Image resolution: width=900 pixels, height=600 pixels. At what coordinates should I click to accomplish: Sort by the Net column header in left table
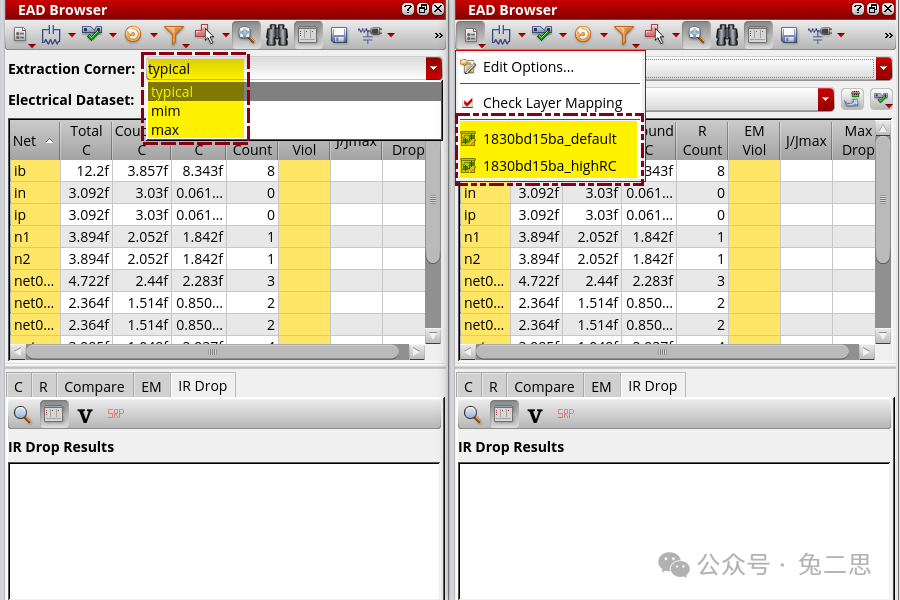click(32, 141)
